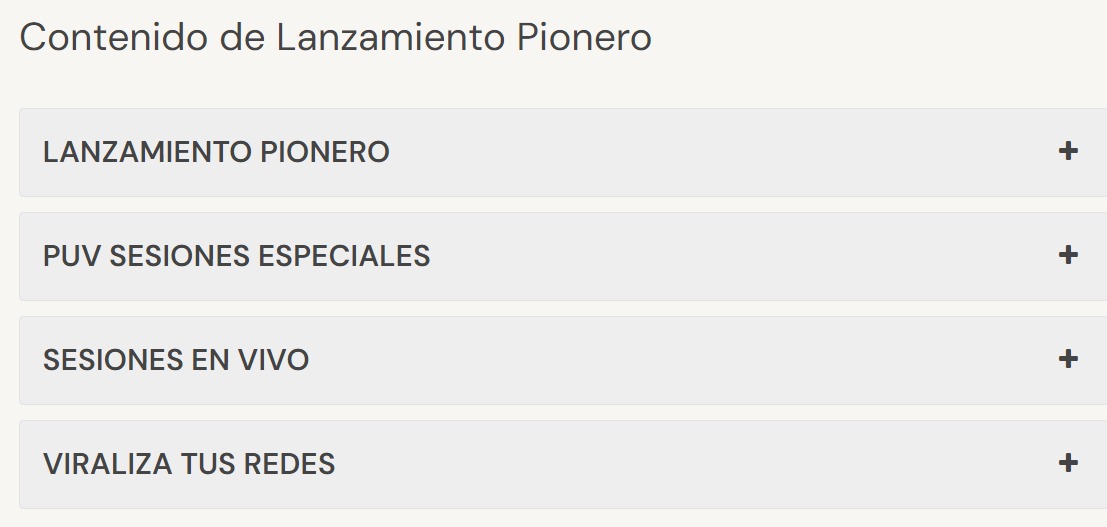Viewport: 1107px width, 527px height.
Task: Unfold the VIRALIZA TUS REDES accordion section
Action: point(560,464)
